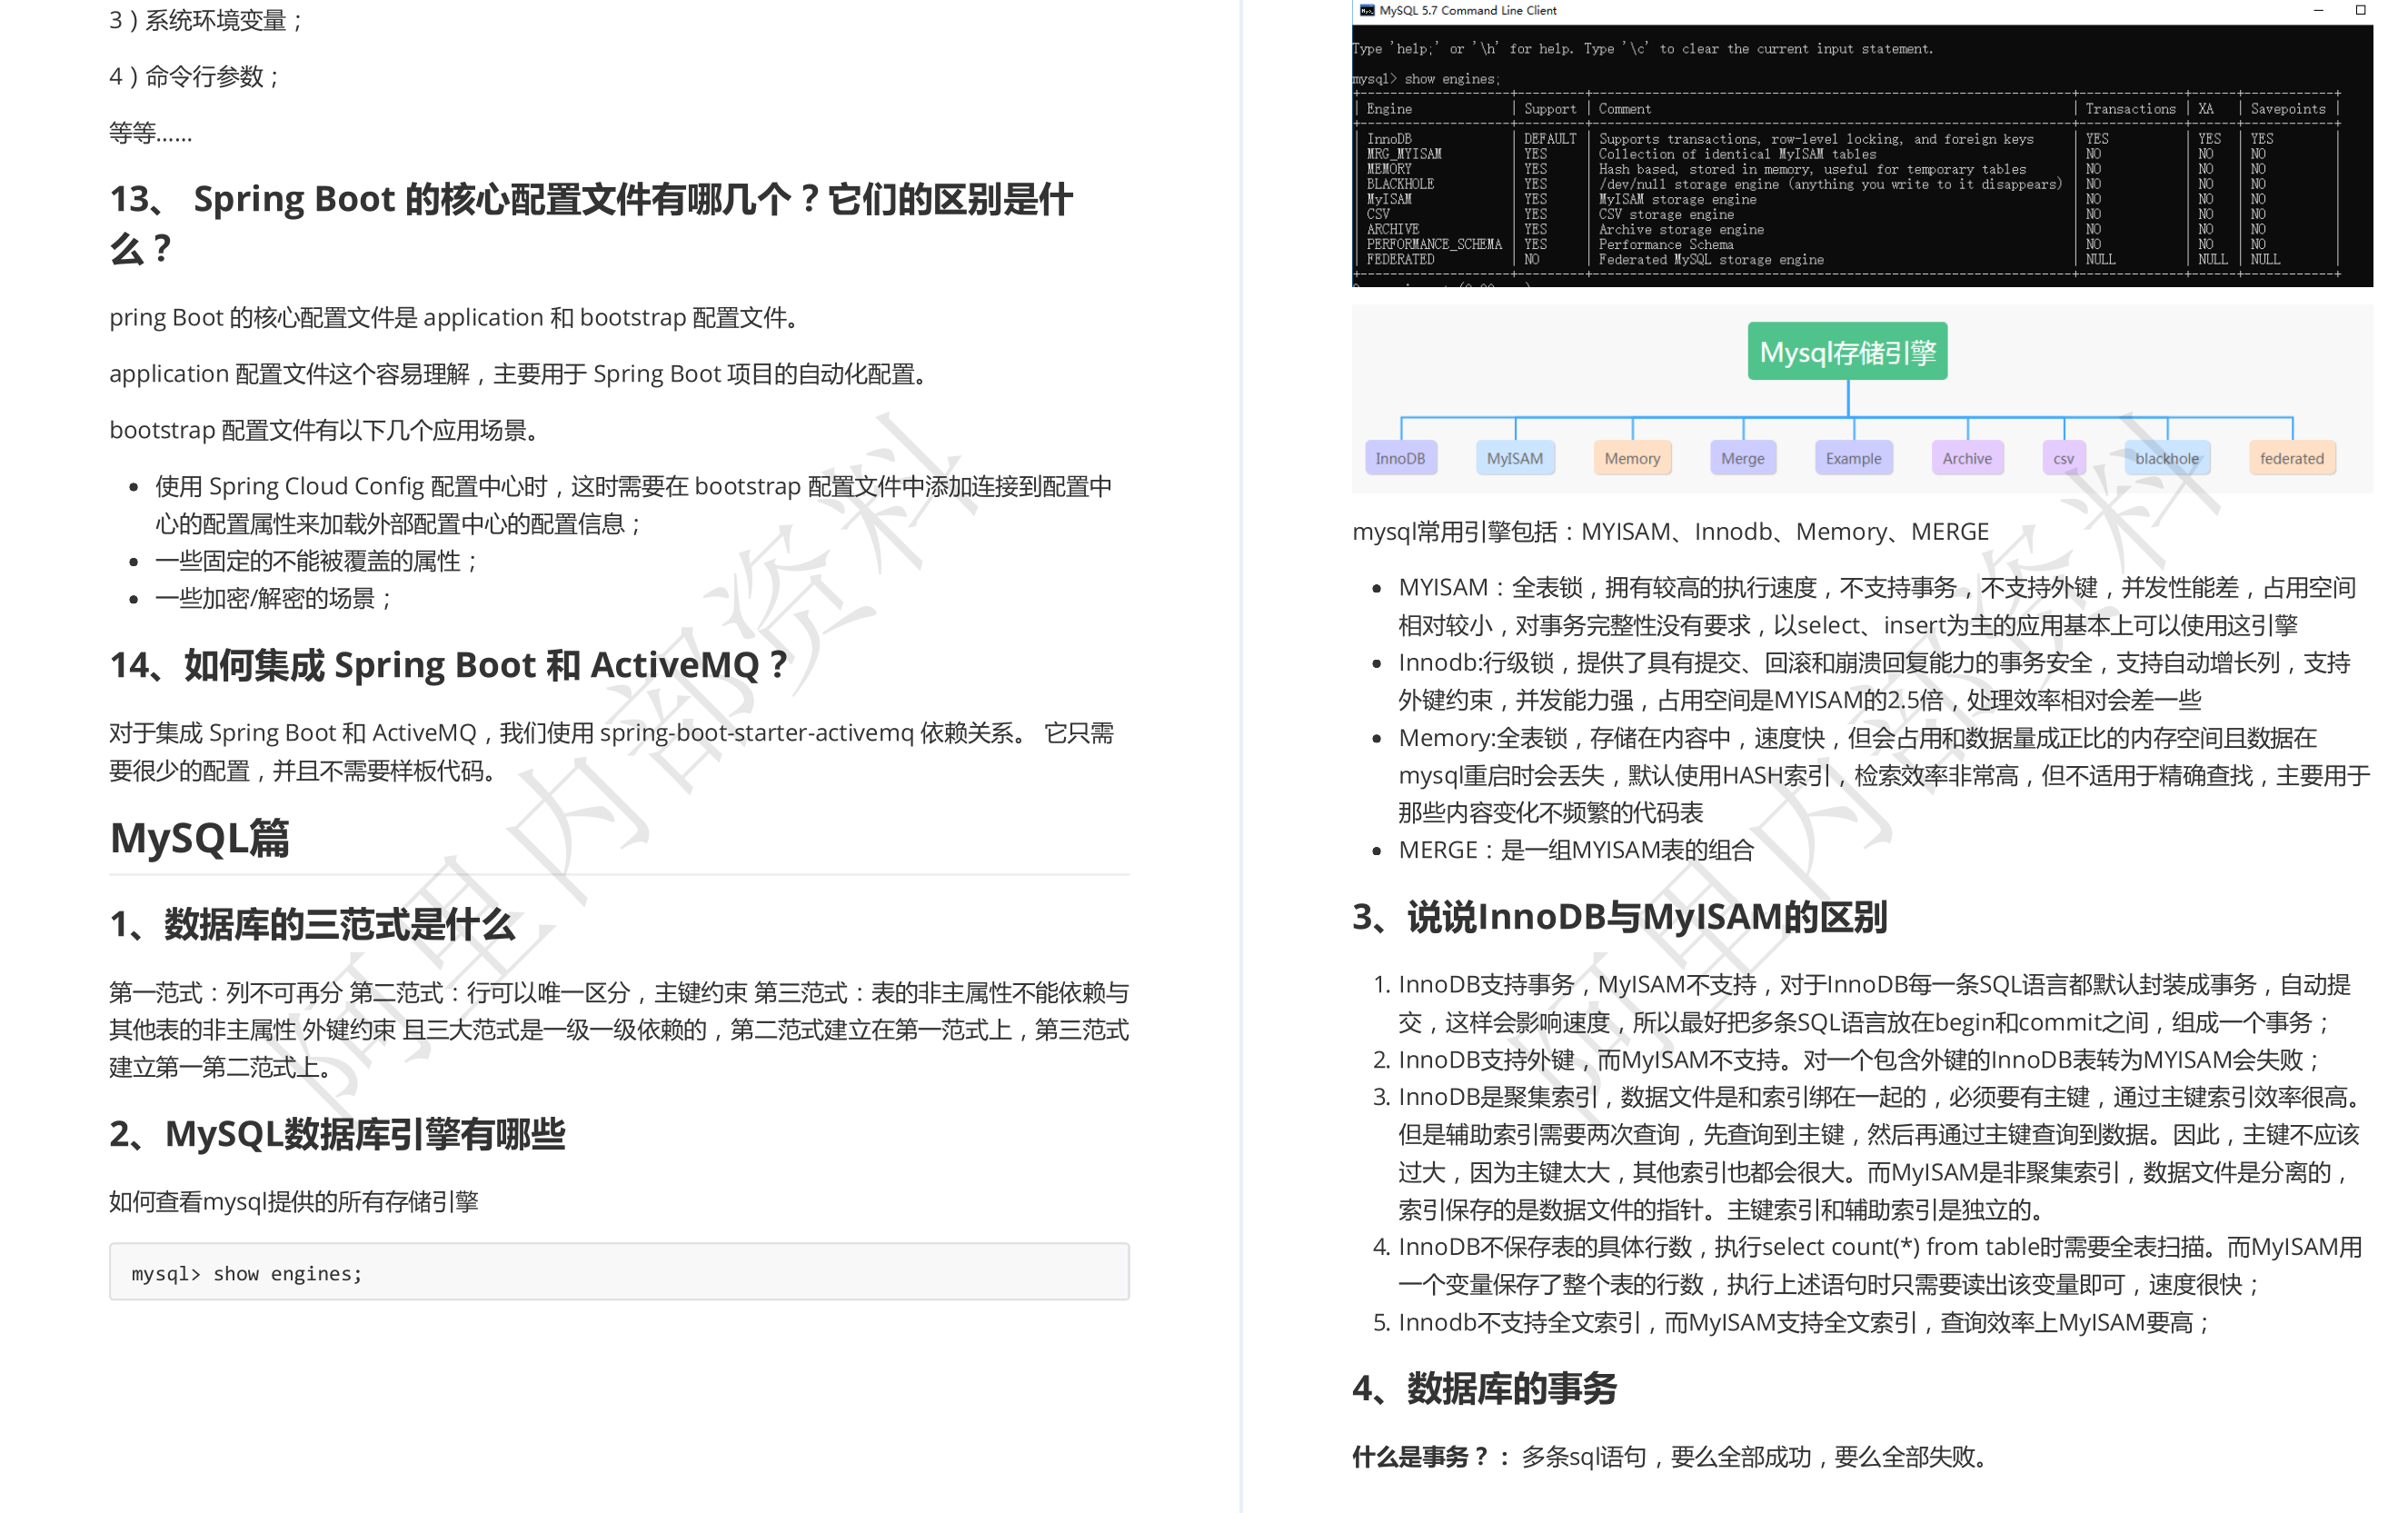Click heading '2、MySQL数据库引擎有哪些'

coord(337,1134)
